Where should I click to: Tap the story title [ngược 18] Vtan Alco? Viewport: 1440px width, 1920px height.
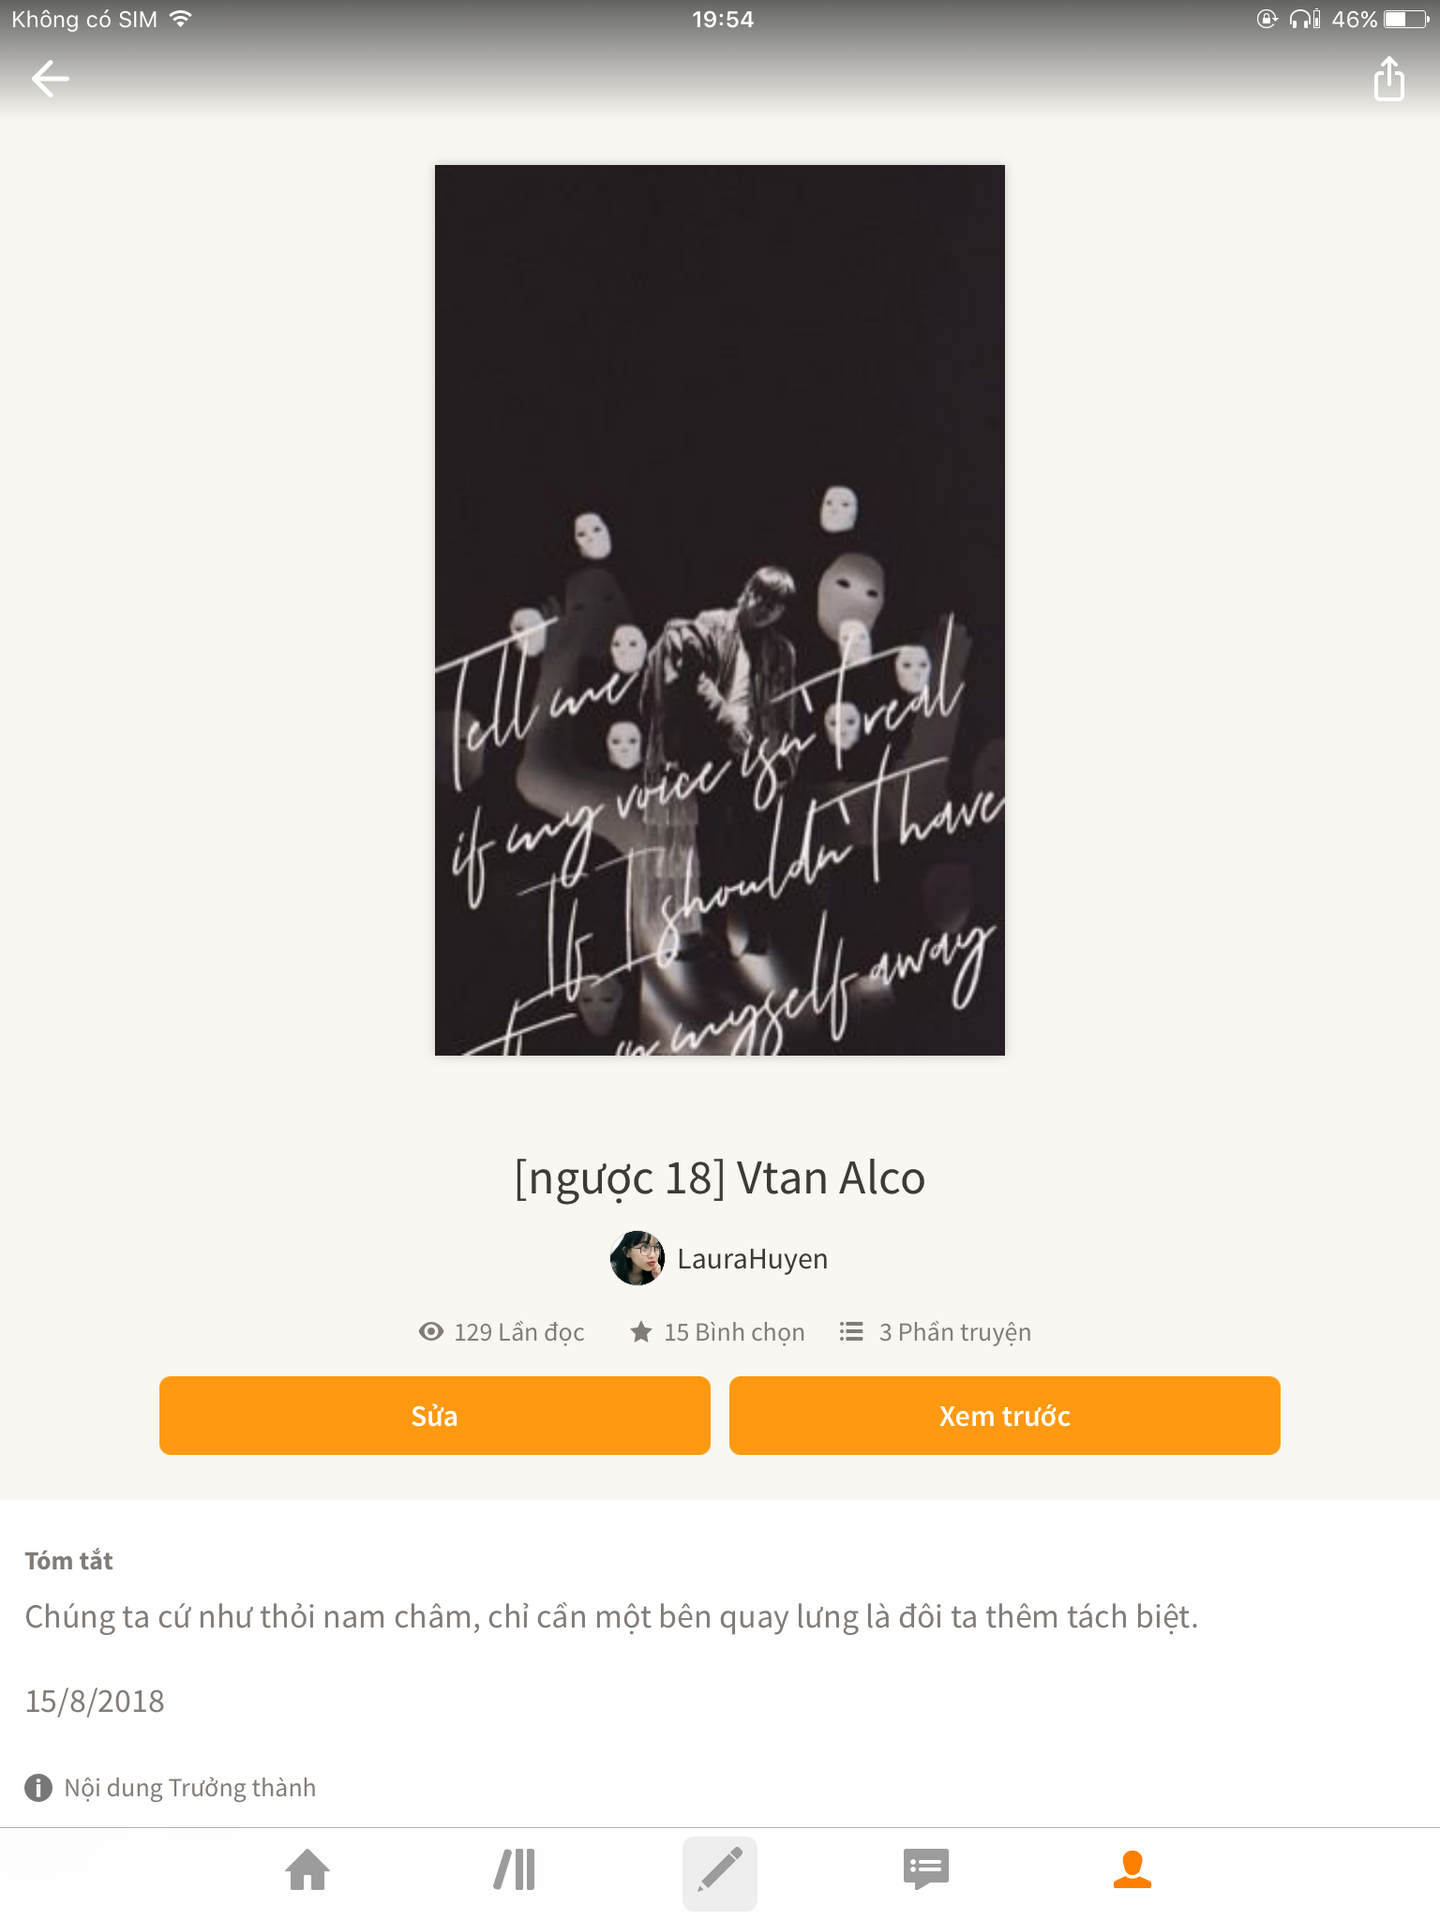coord(720,1178)
